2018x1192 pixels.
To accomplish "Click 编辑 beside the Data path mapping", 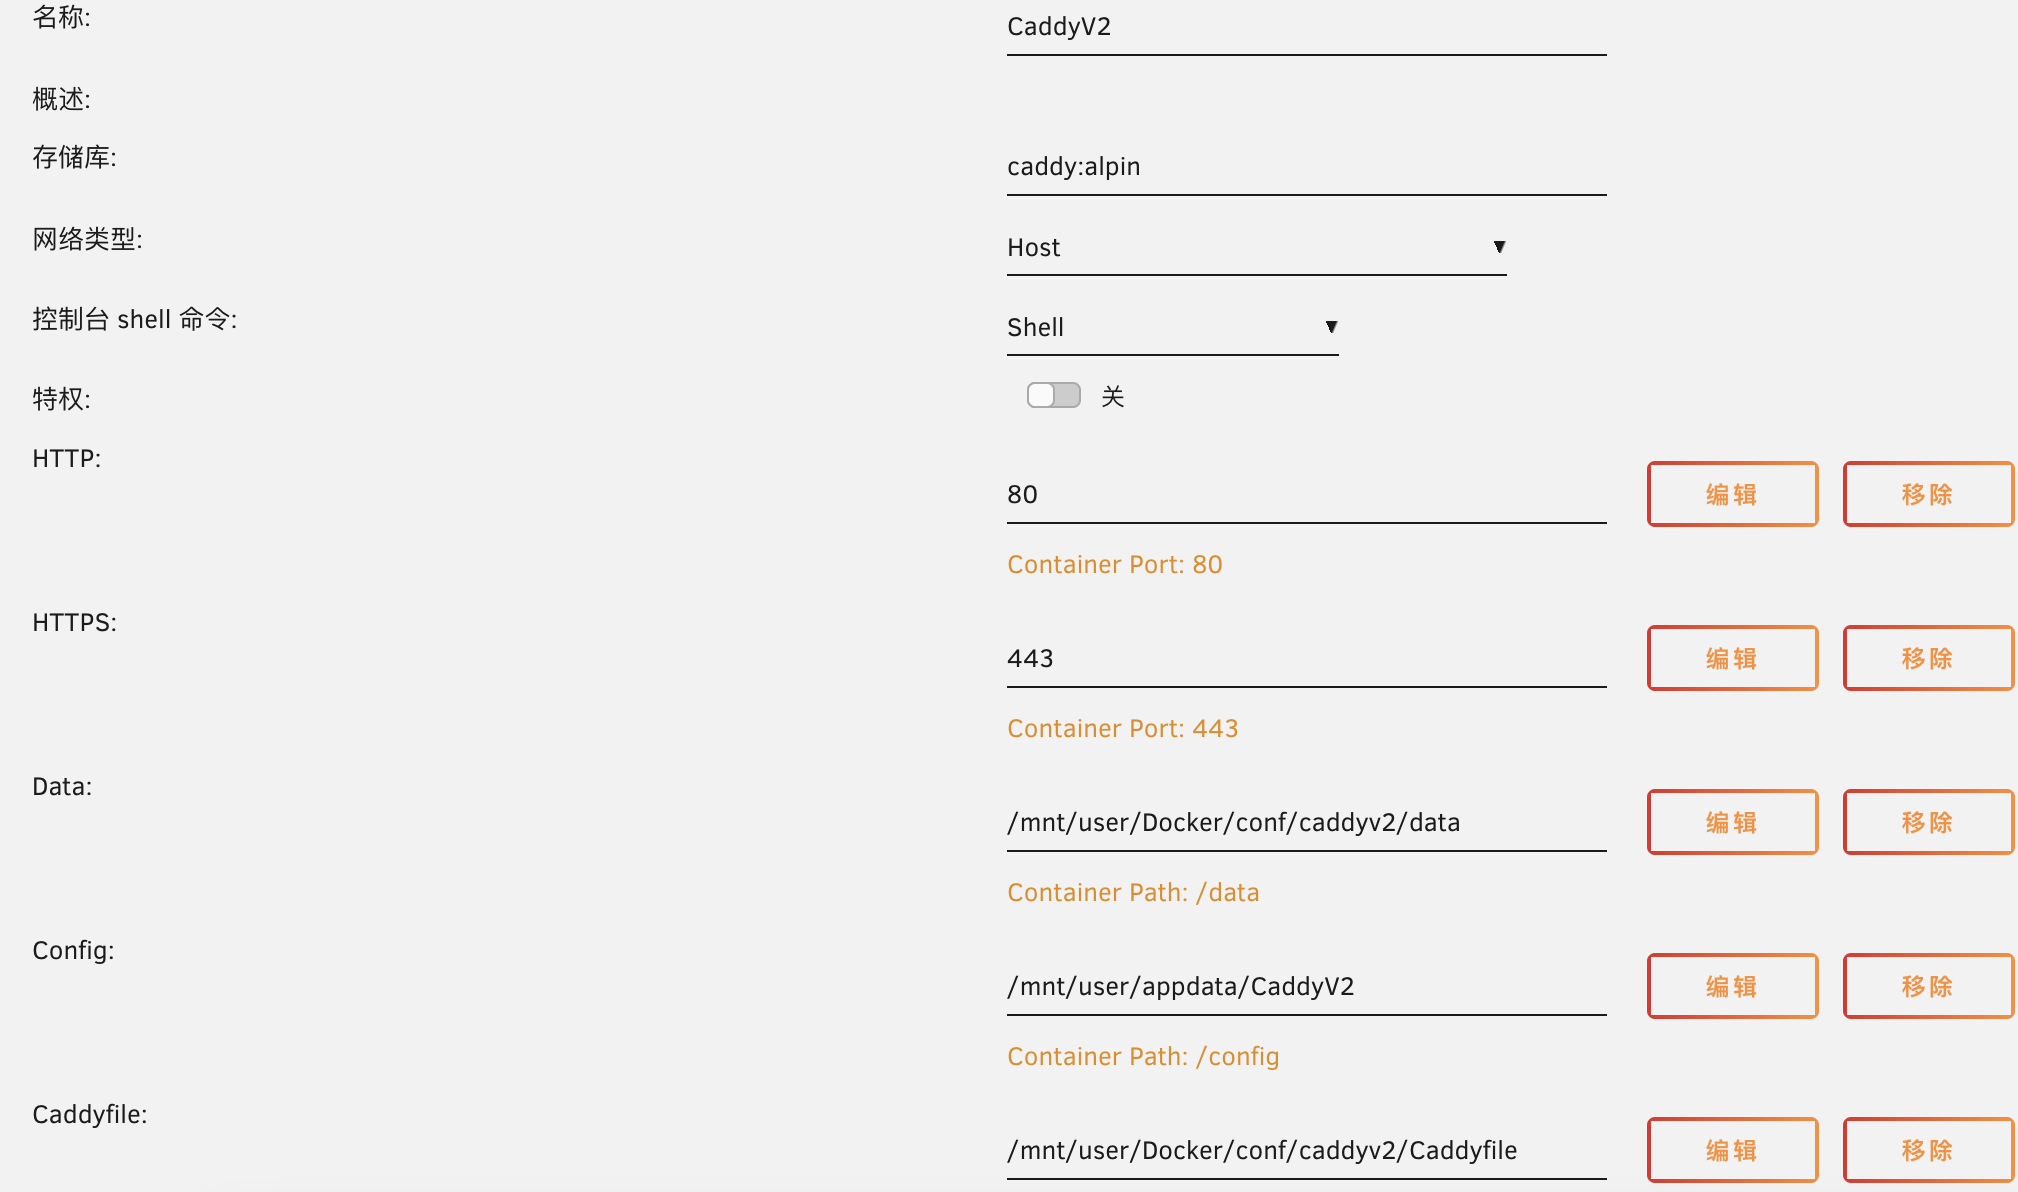I will click(1732, 821).
